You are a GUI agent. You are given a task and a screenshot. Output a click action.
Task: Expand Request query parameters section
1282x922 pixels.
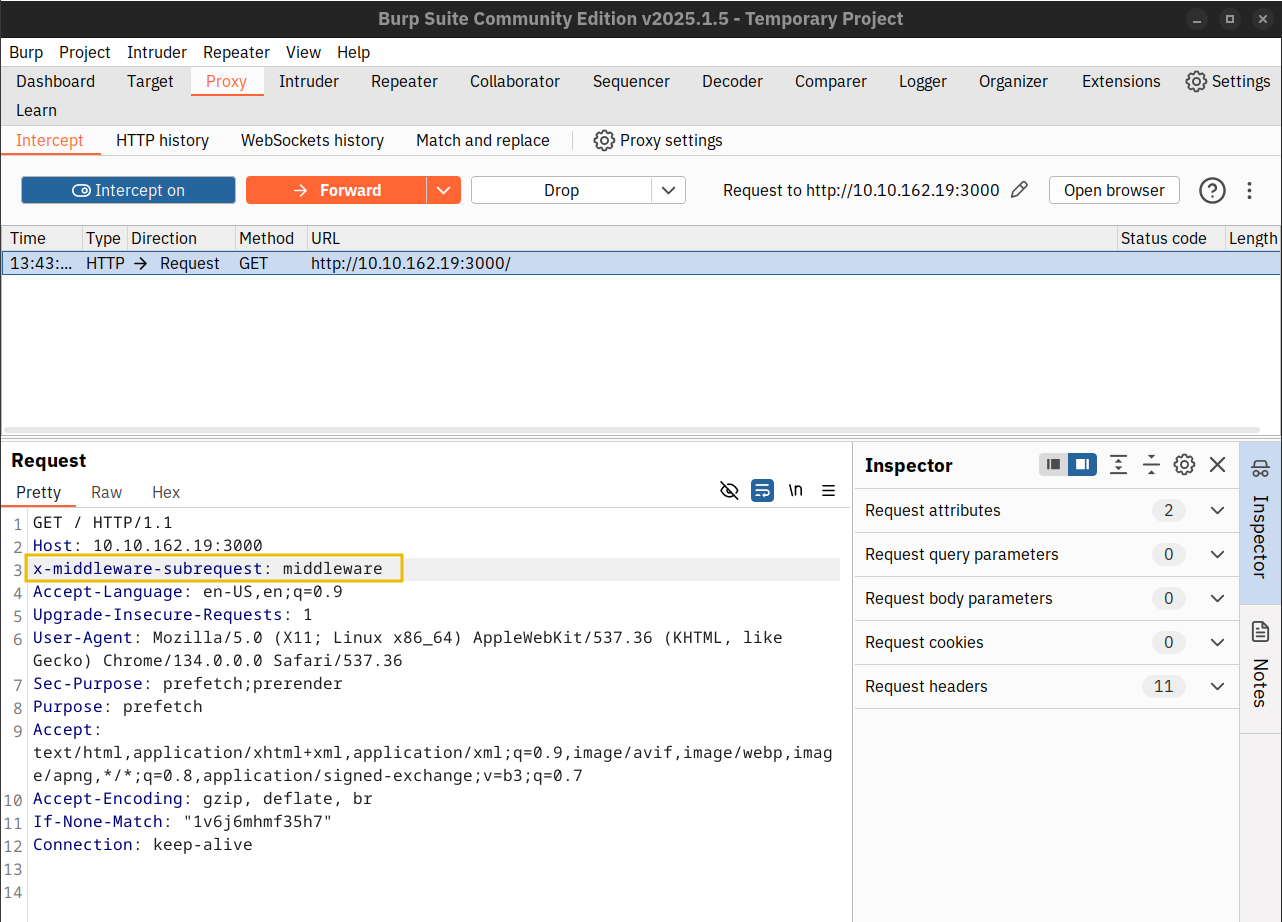point(1047,554)
